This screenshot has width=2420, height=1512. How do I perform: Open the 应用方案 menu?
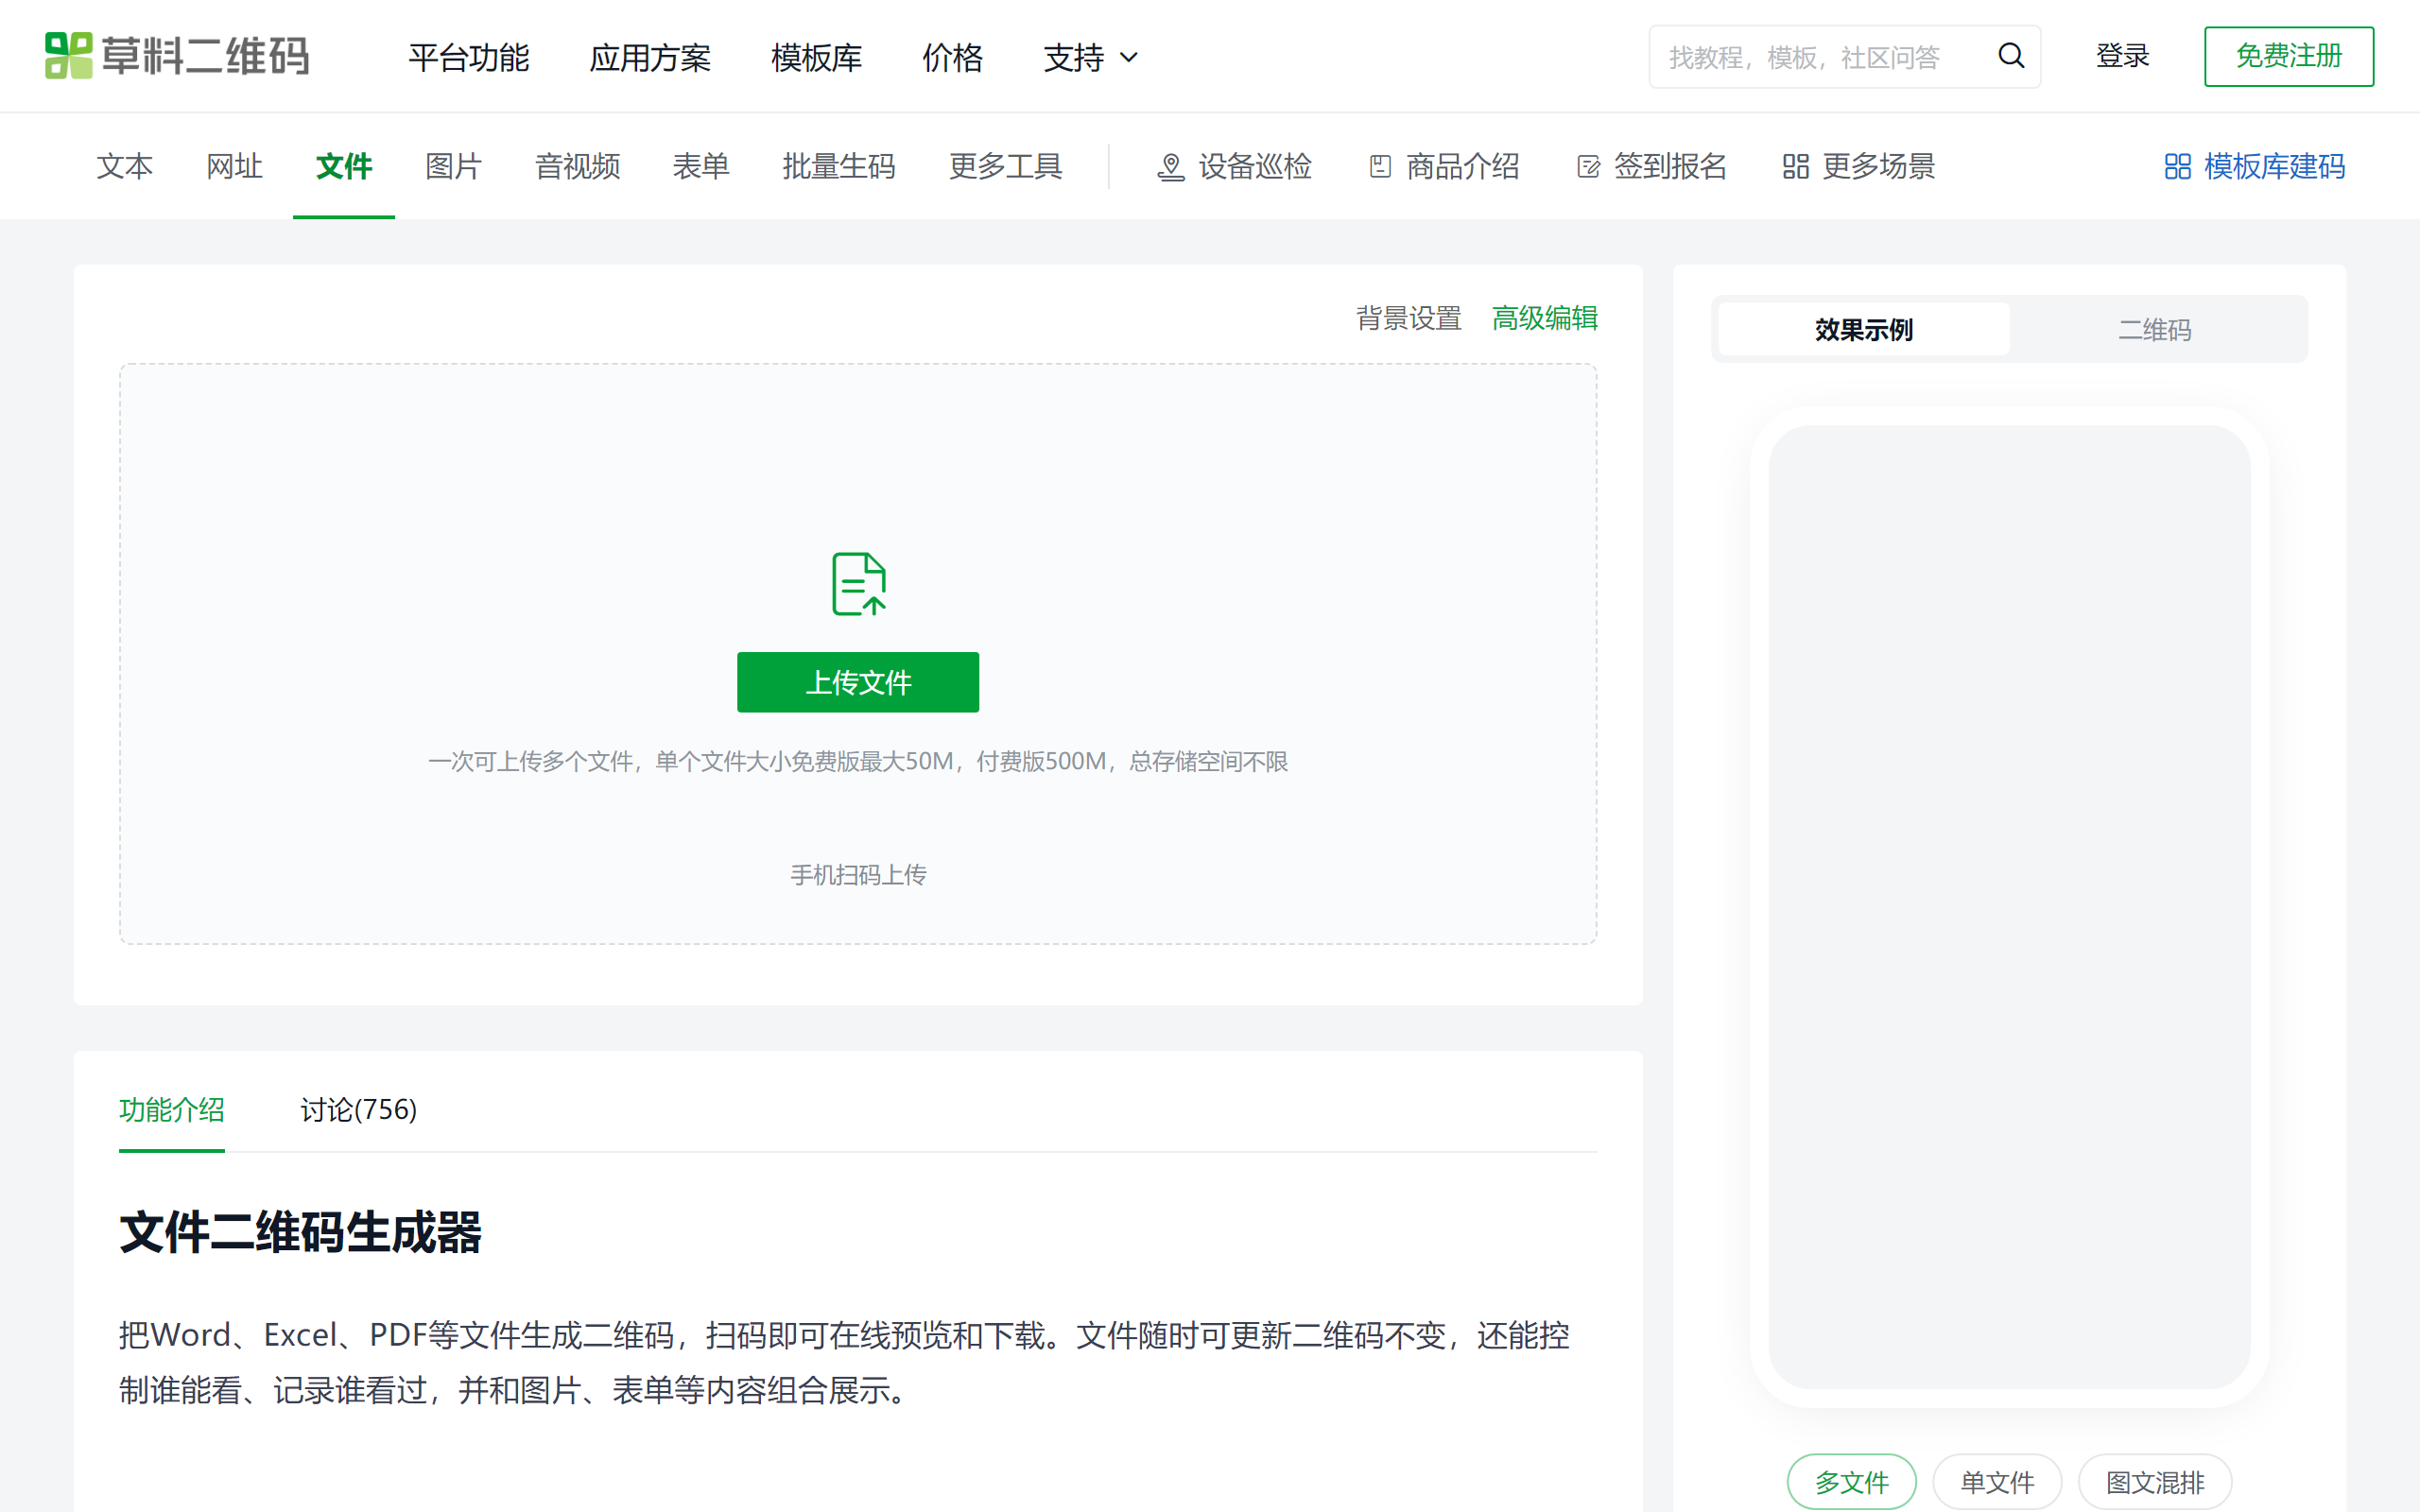pyautogui.click(x=650, y=58)
